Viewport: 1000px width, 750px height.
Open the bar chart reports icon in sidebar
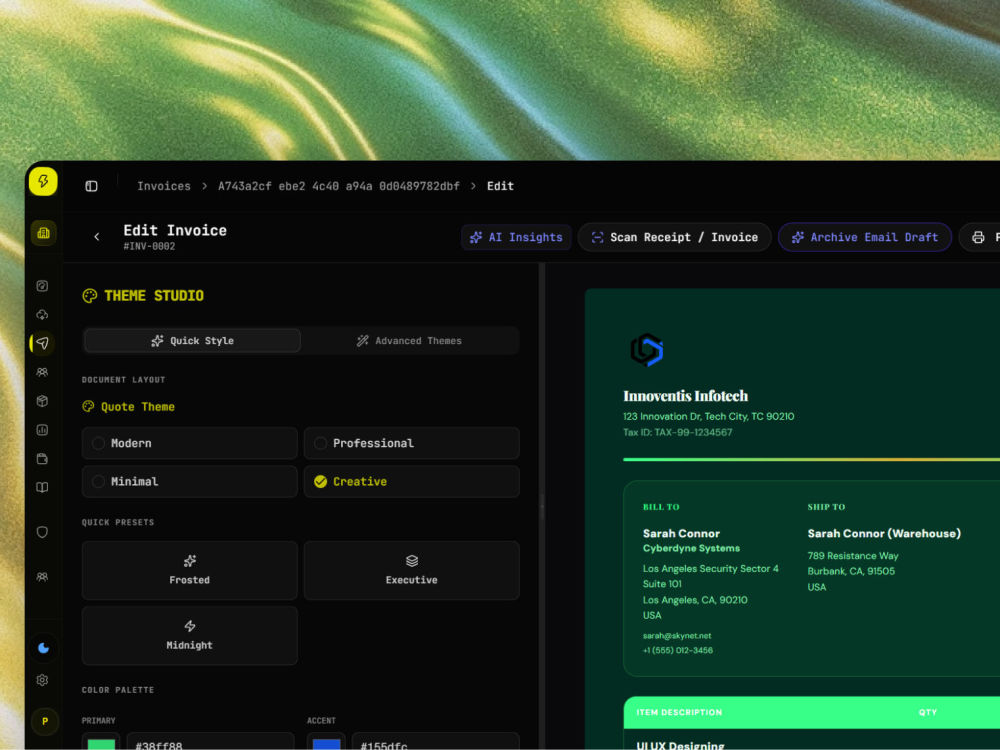point(42,430)
